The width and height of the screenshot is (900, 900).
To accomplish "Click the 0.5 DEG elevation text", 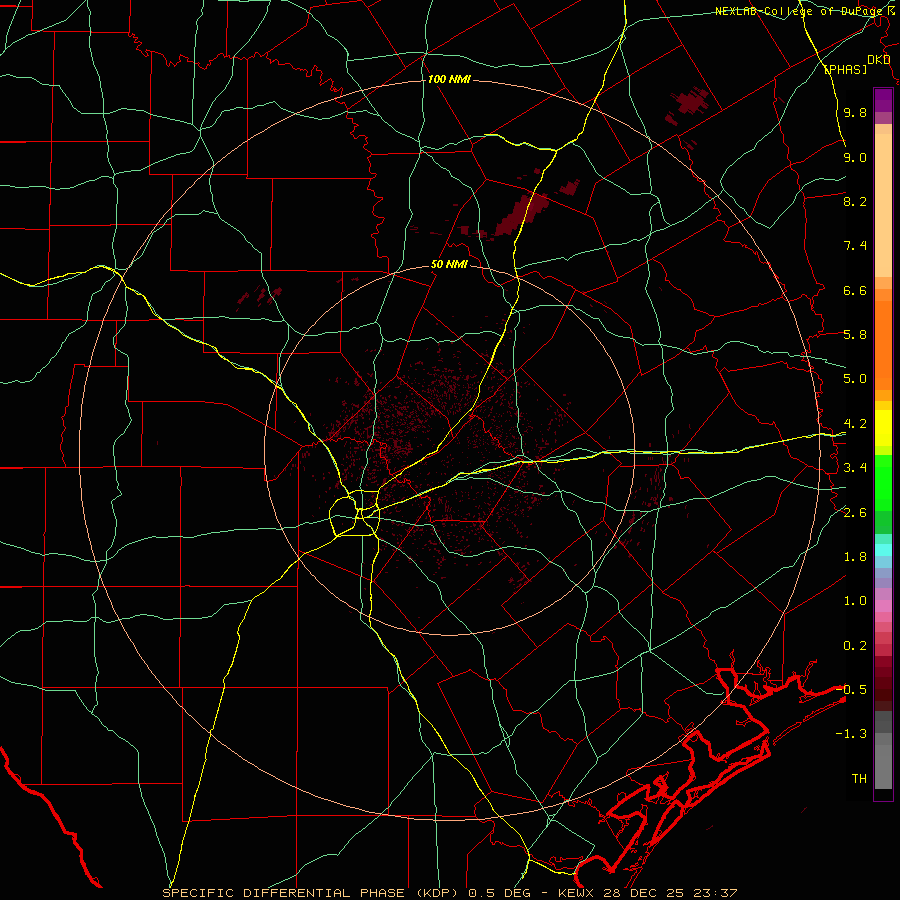I will pos(498,893).
